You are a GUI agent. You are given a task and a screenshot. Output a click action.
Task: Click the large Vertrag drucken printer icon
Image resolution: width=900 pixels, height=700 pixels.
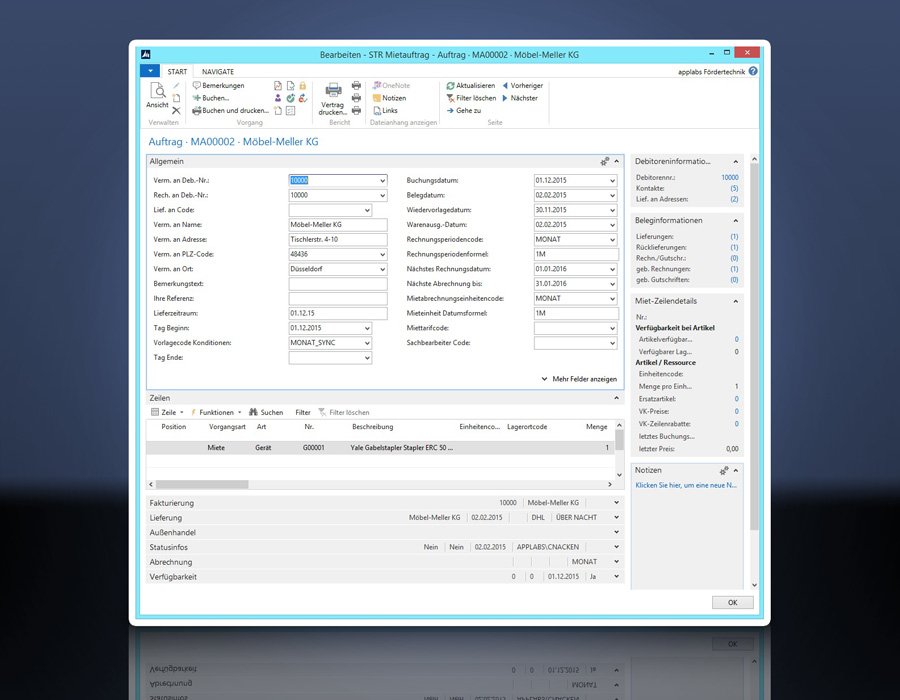333,90
